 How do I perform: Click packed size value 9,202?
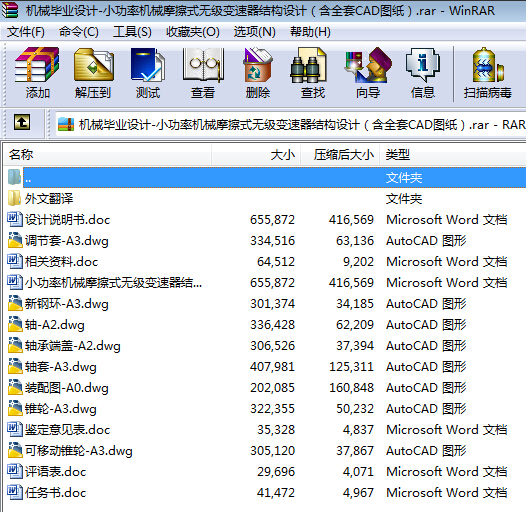(358, 262)
